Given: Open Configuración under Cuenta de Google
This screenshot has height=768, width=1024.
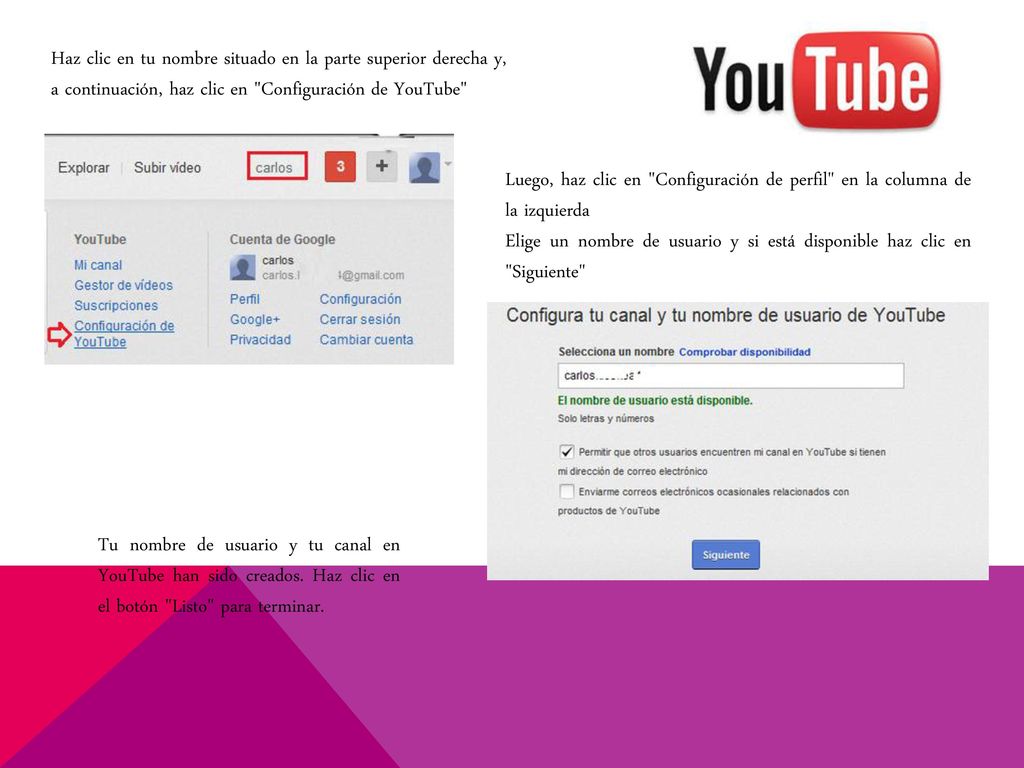Looking at the screenshot, I should point(360,299).
